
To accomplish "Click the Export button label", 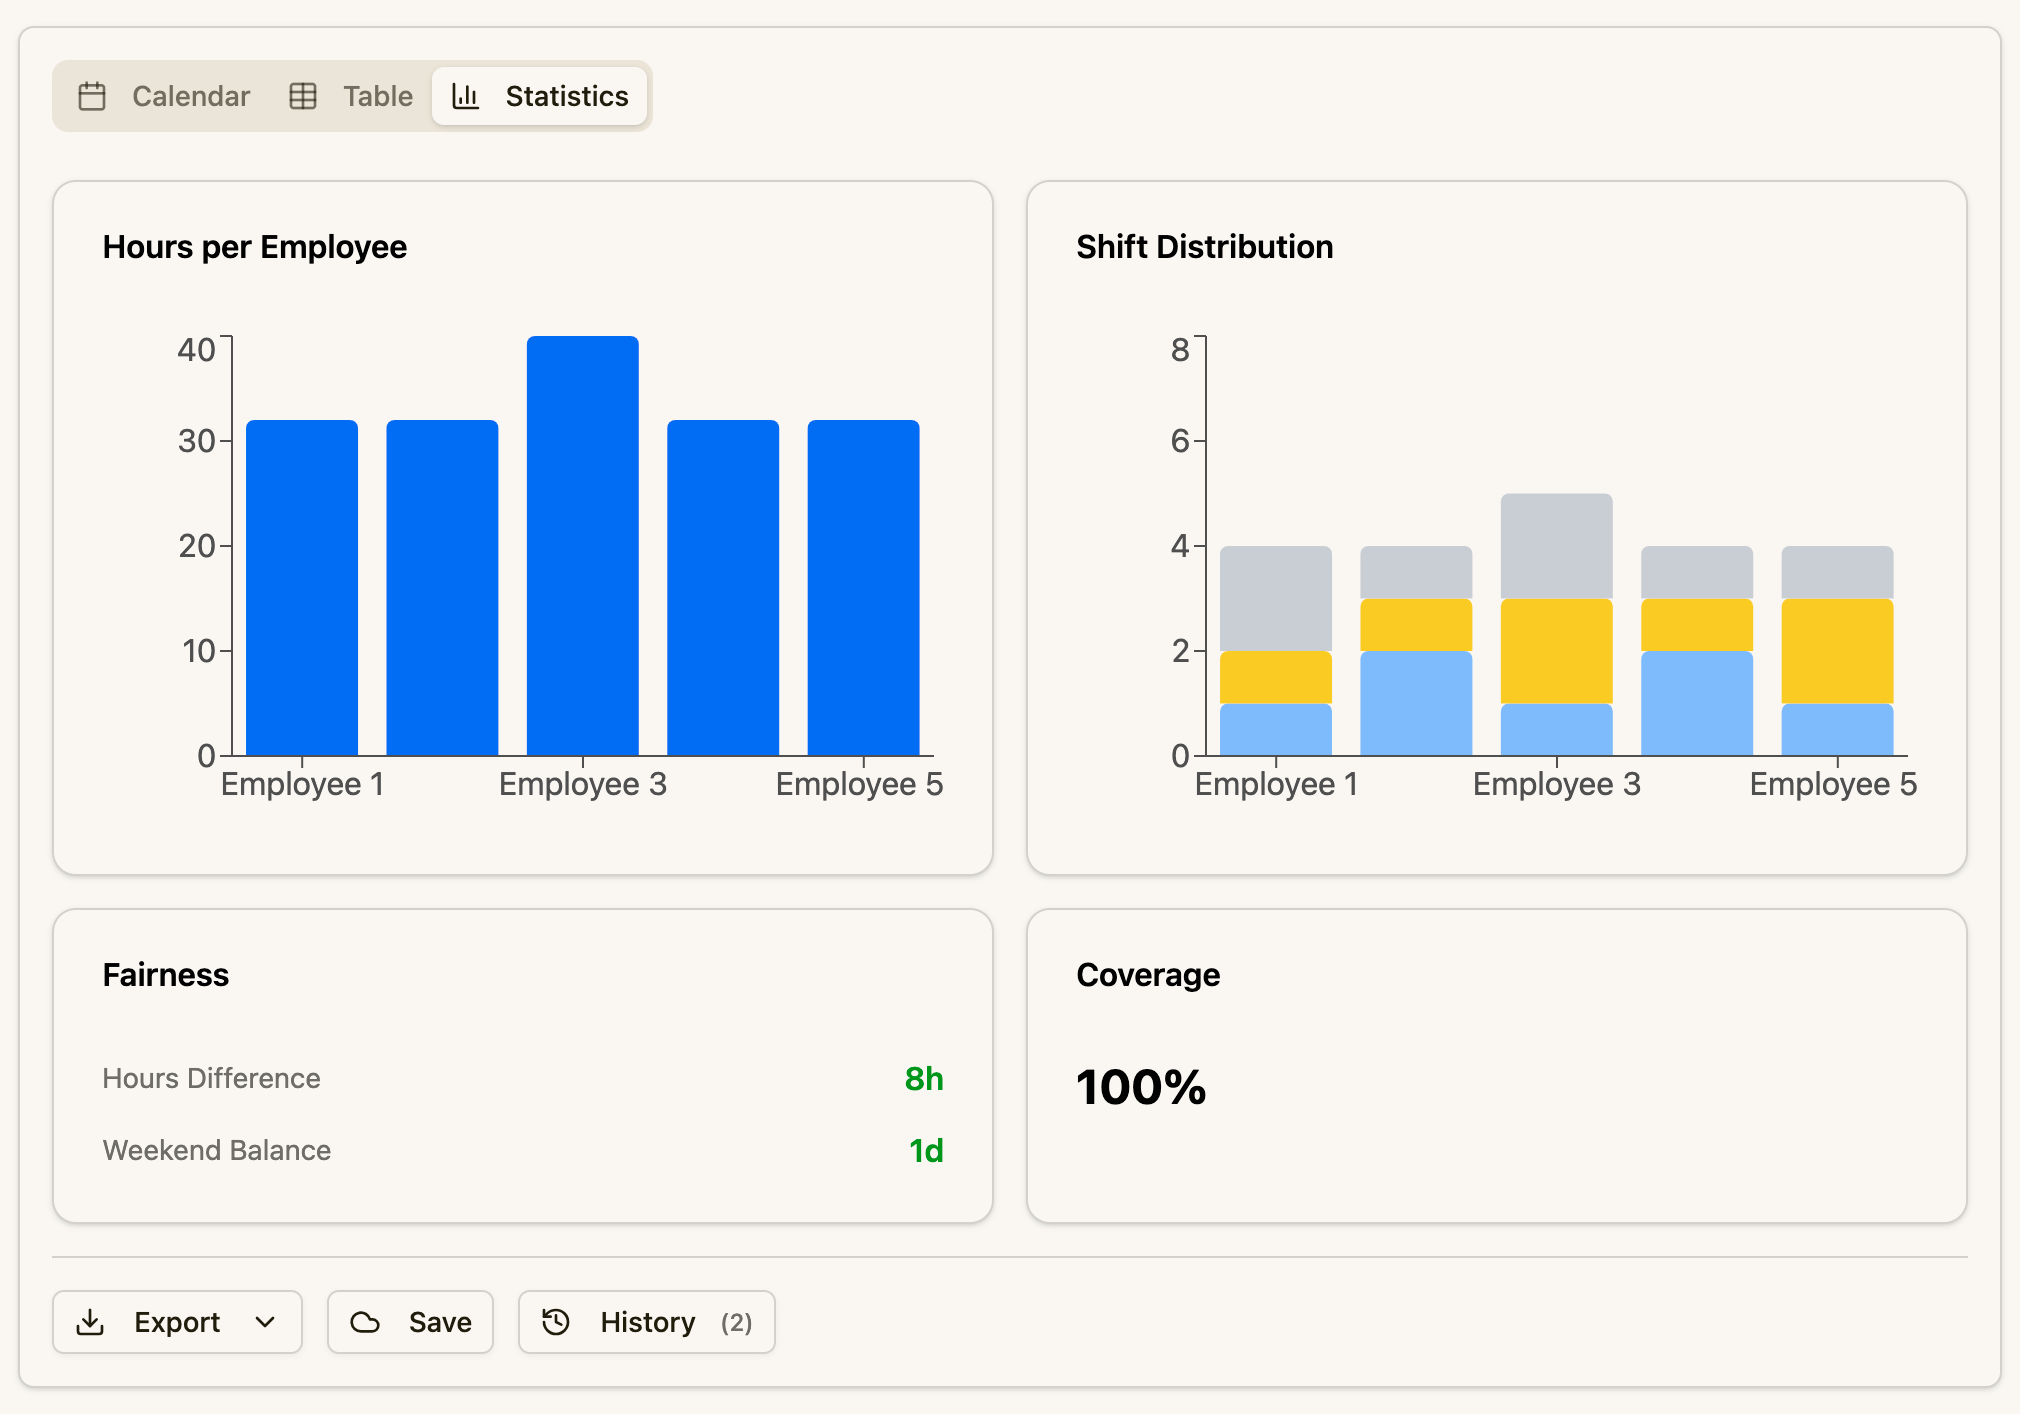I will tap(177, 1322).
